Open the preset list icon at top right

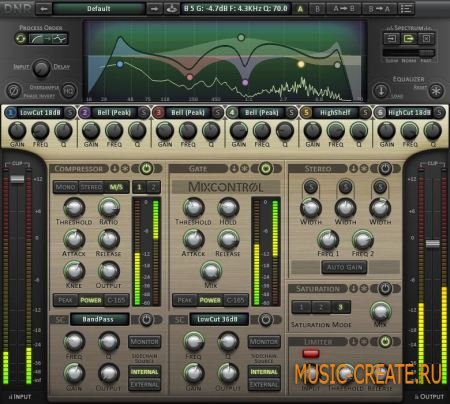(406, 9)
